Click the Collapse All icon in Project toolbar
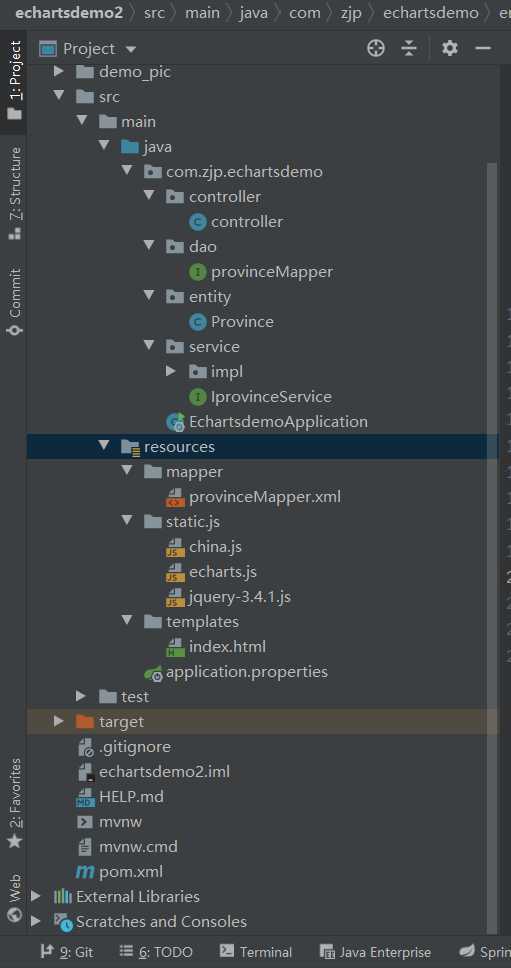 (x=409, y=48)
